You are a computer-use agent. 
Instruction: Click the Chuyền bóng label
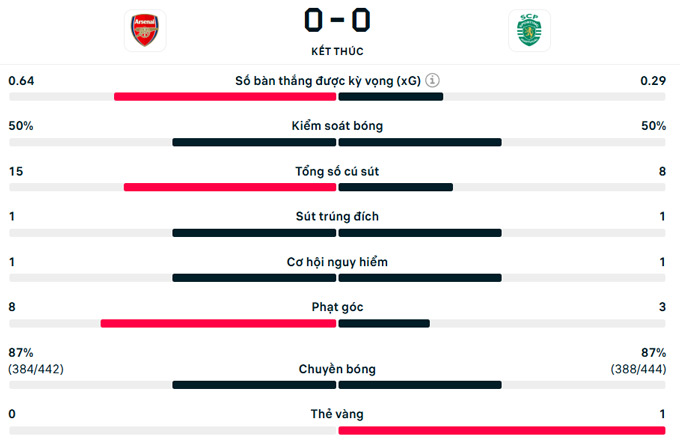337,369
